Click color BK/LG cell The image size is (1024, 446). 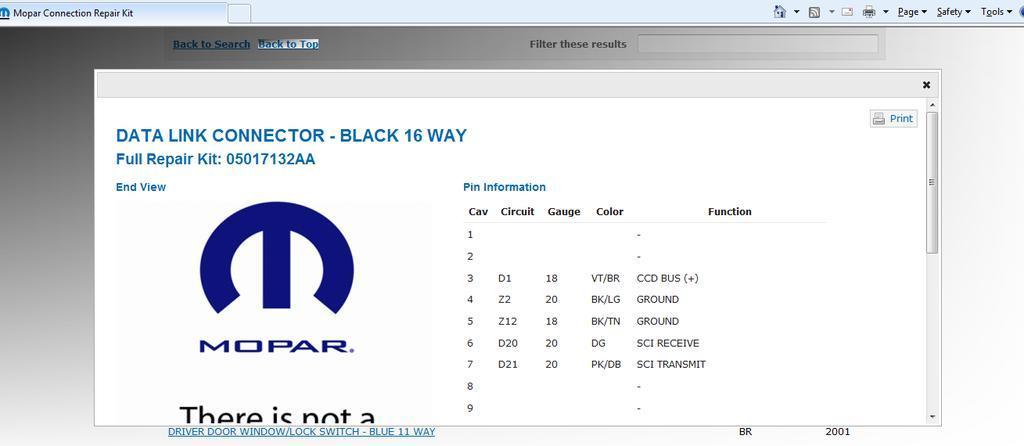605,300
